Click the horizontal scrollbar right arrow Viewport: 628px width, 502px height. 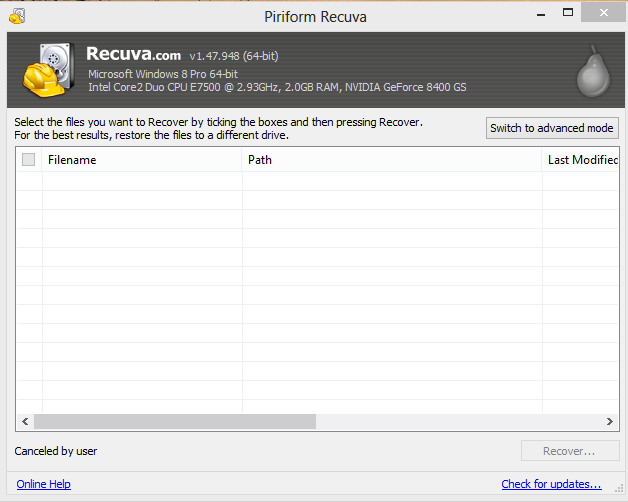pos(610,421)
